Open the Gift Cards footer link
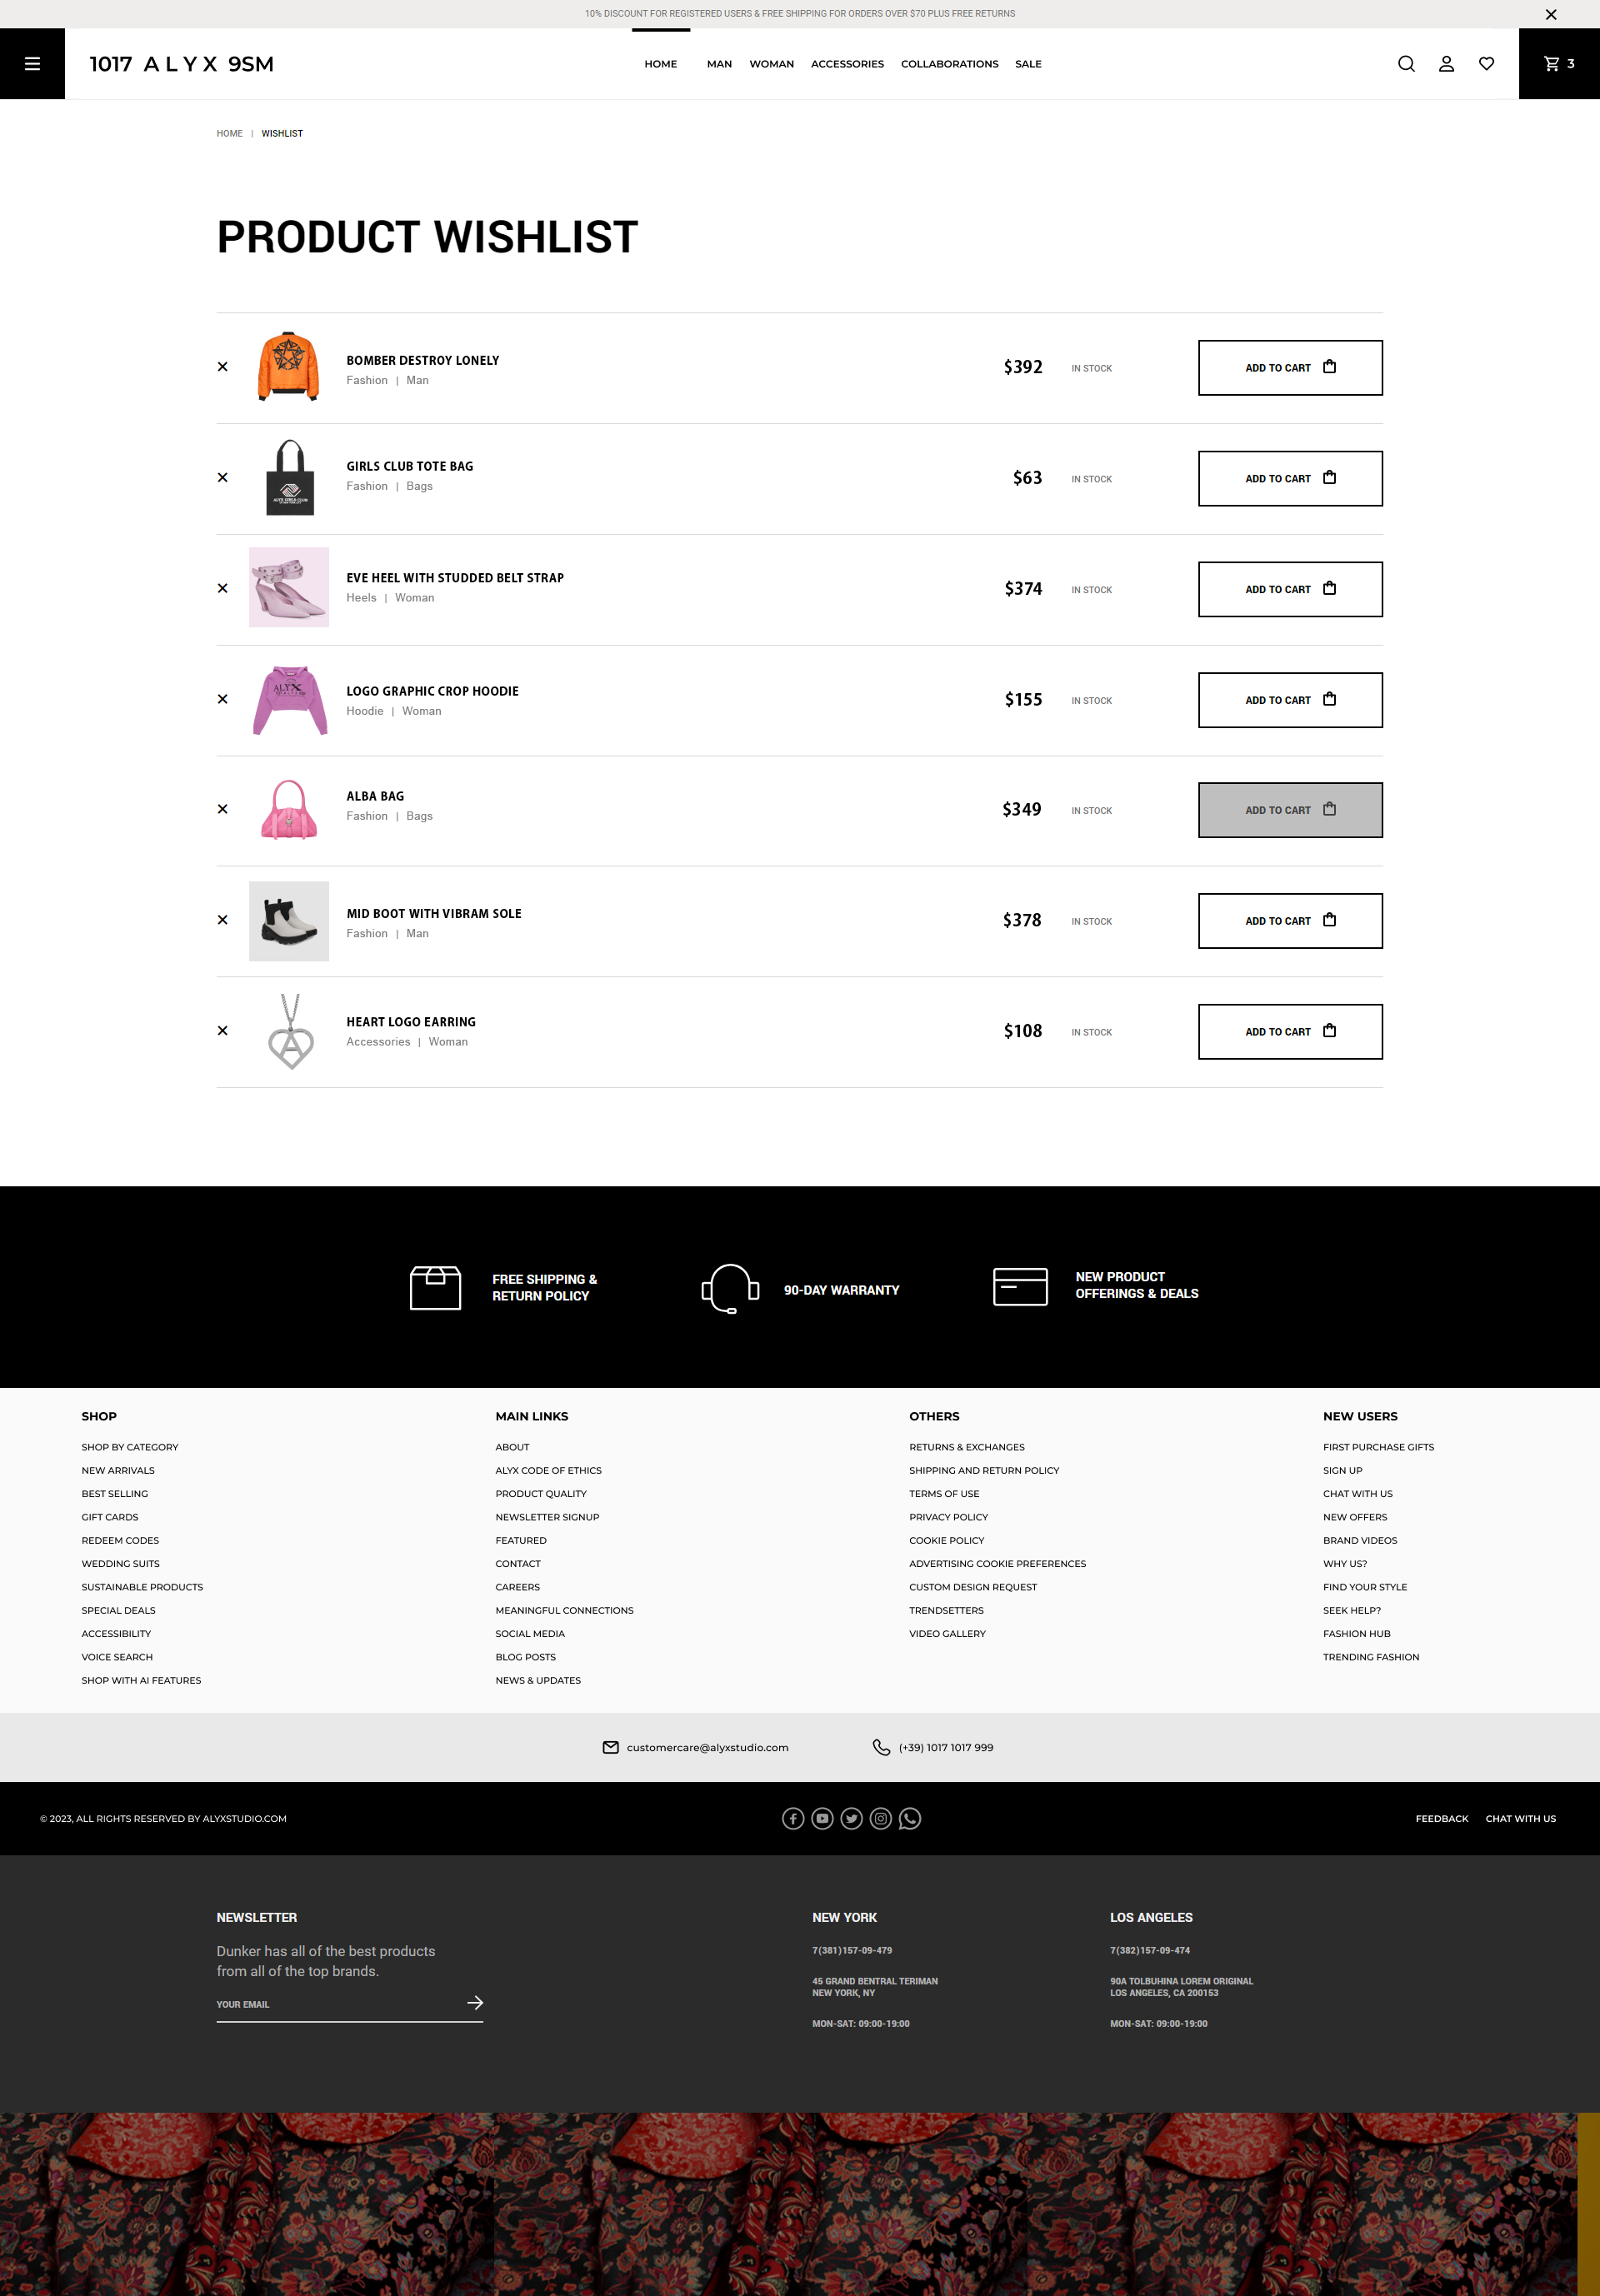Viewport: 1600px width, 2296px height. pos(110,1518)
